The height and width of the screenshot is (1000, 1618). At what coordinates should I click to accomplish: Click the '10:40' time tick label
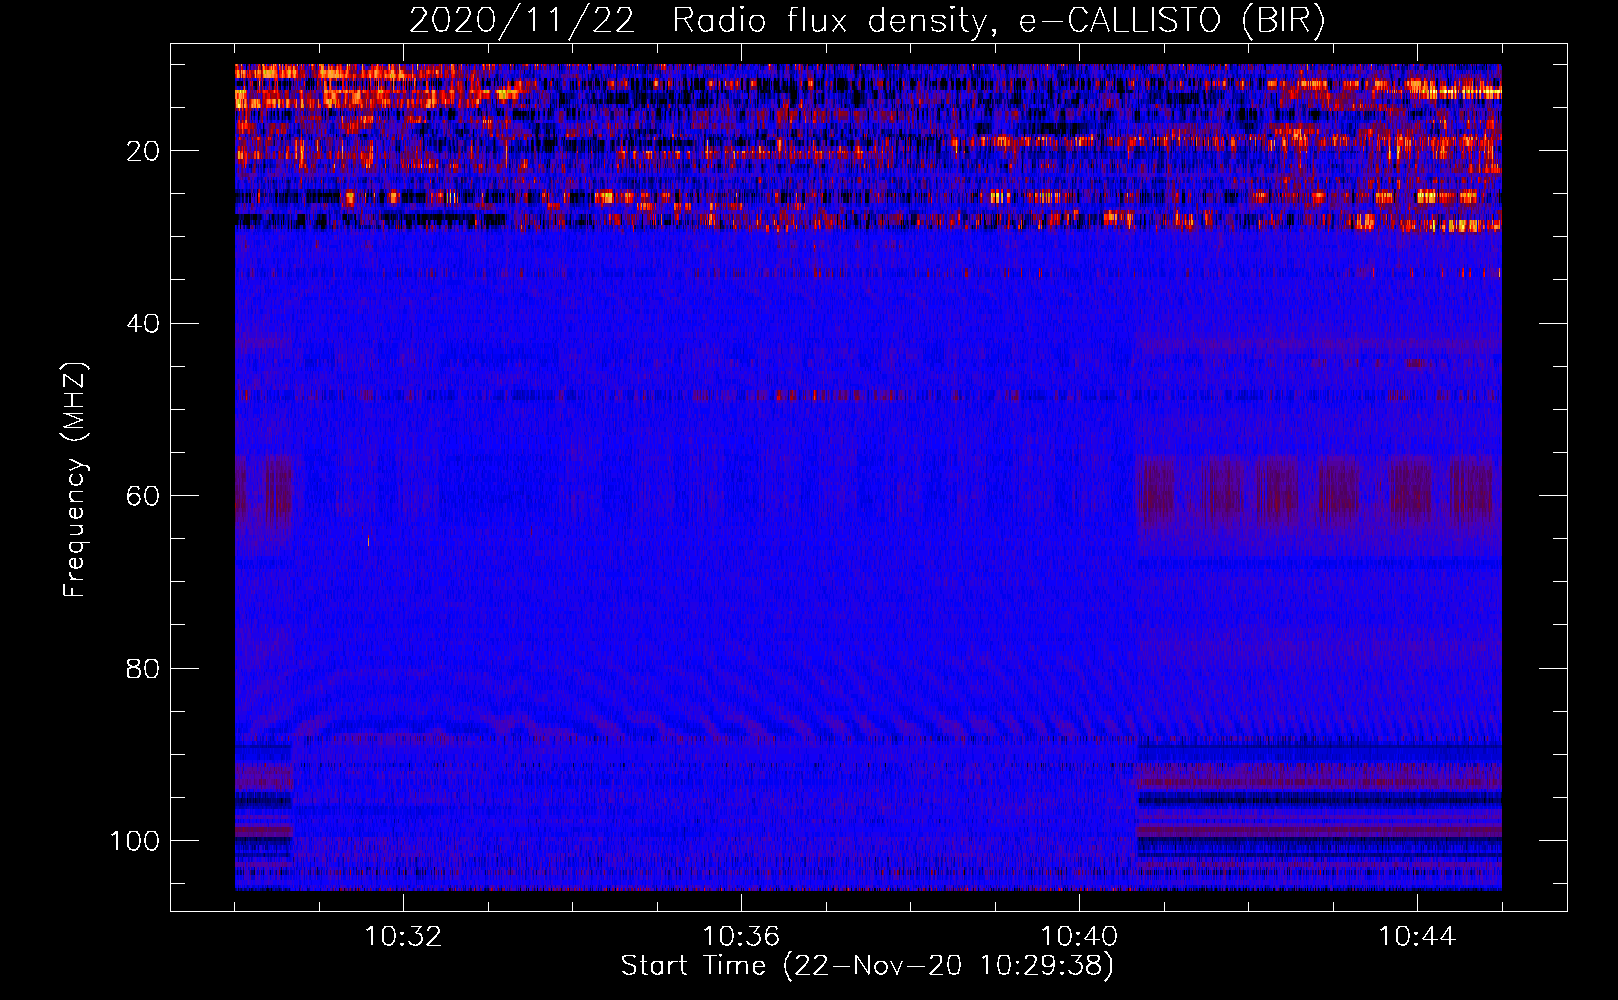[x=1079, y=936]
